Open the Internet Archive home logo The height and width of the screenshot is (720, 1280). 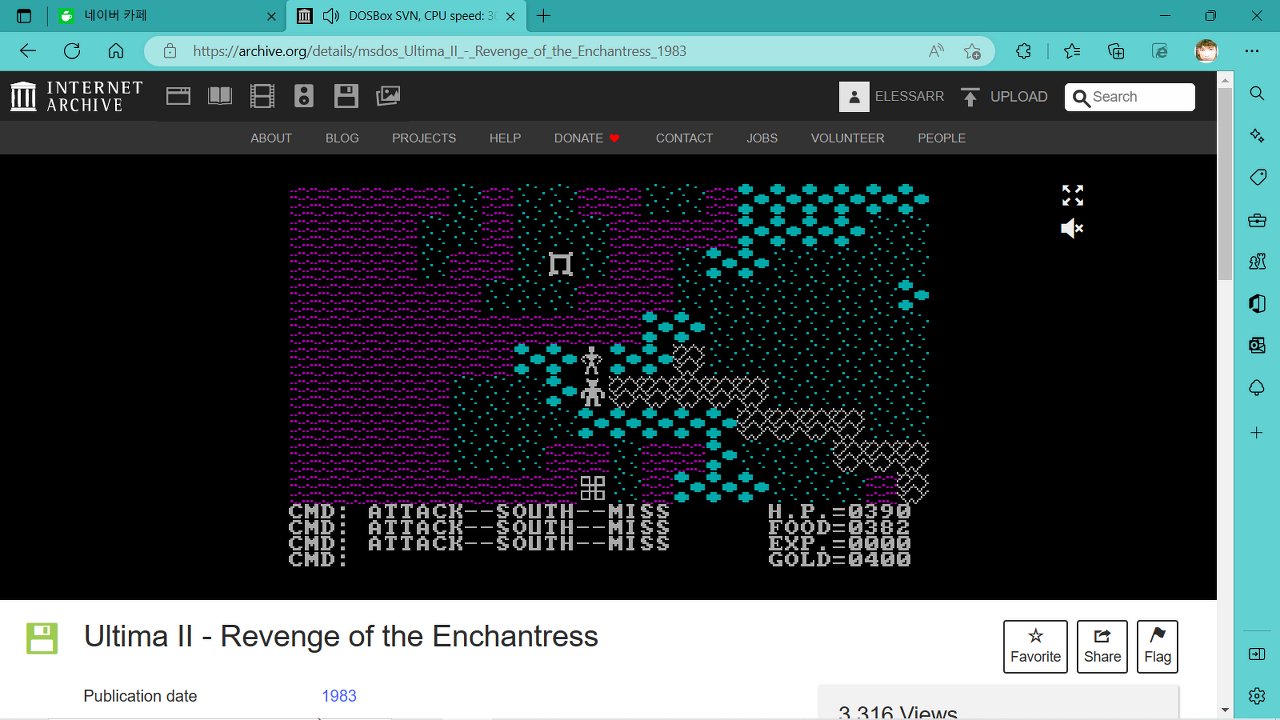point(77,96)
